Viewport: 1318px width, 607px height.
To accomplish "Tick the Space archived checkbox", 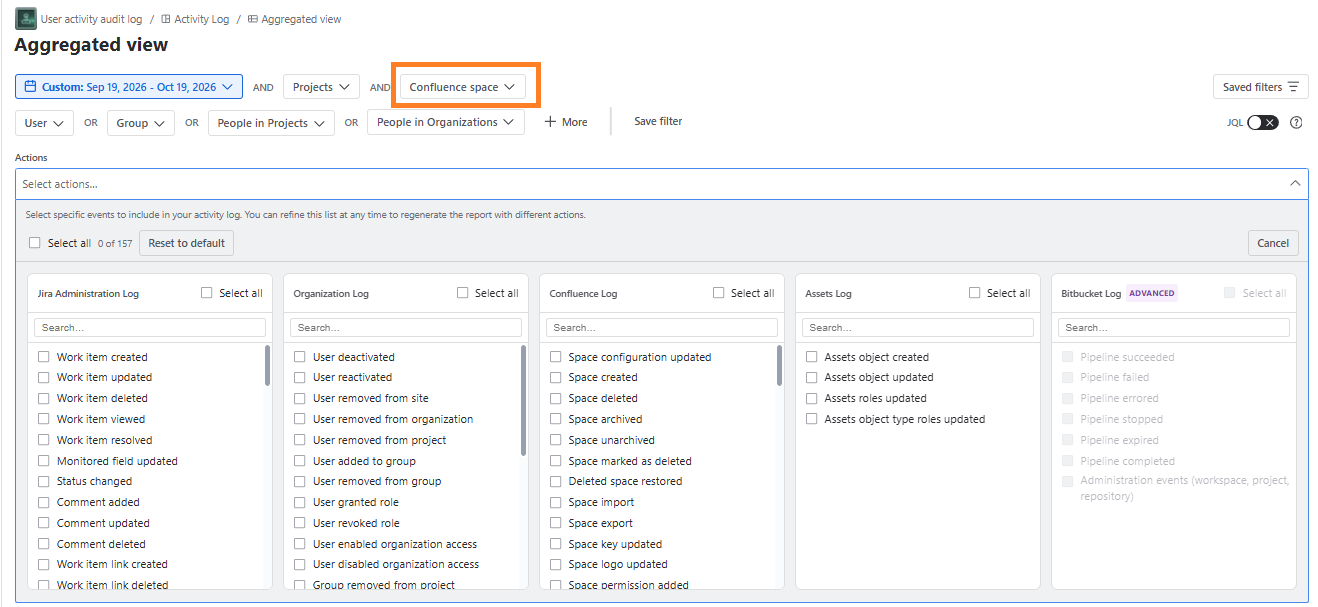I will (x=556, y=419).
